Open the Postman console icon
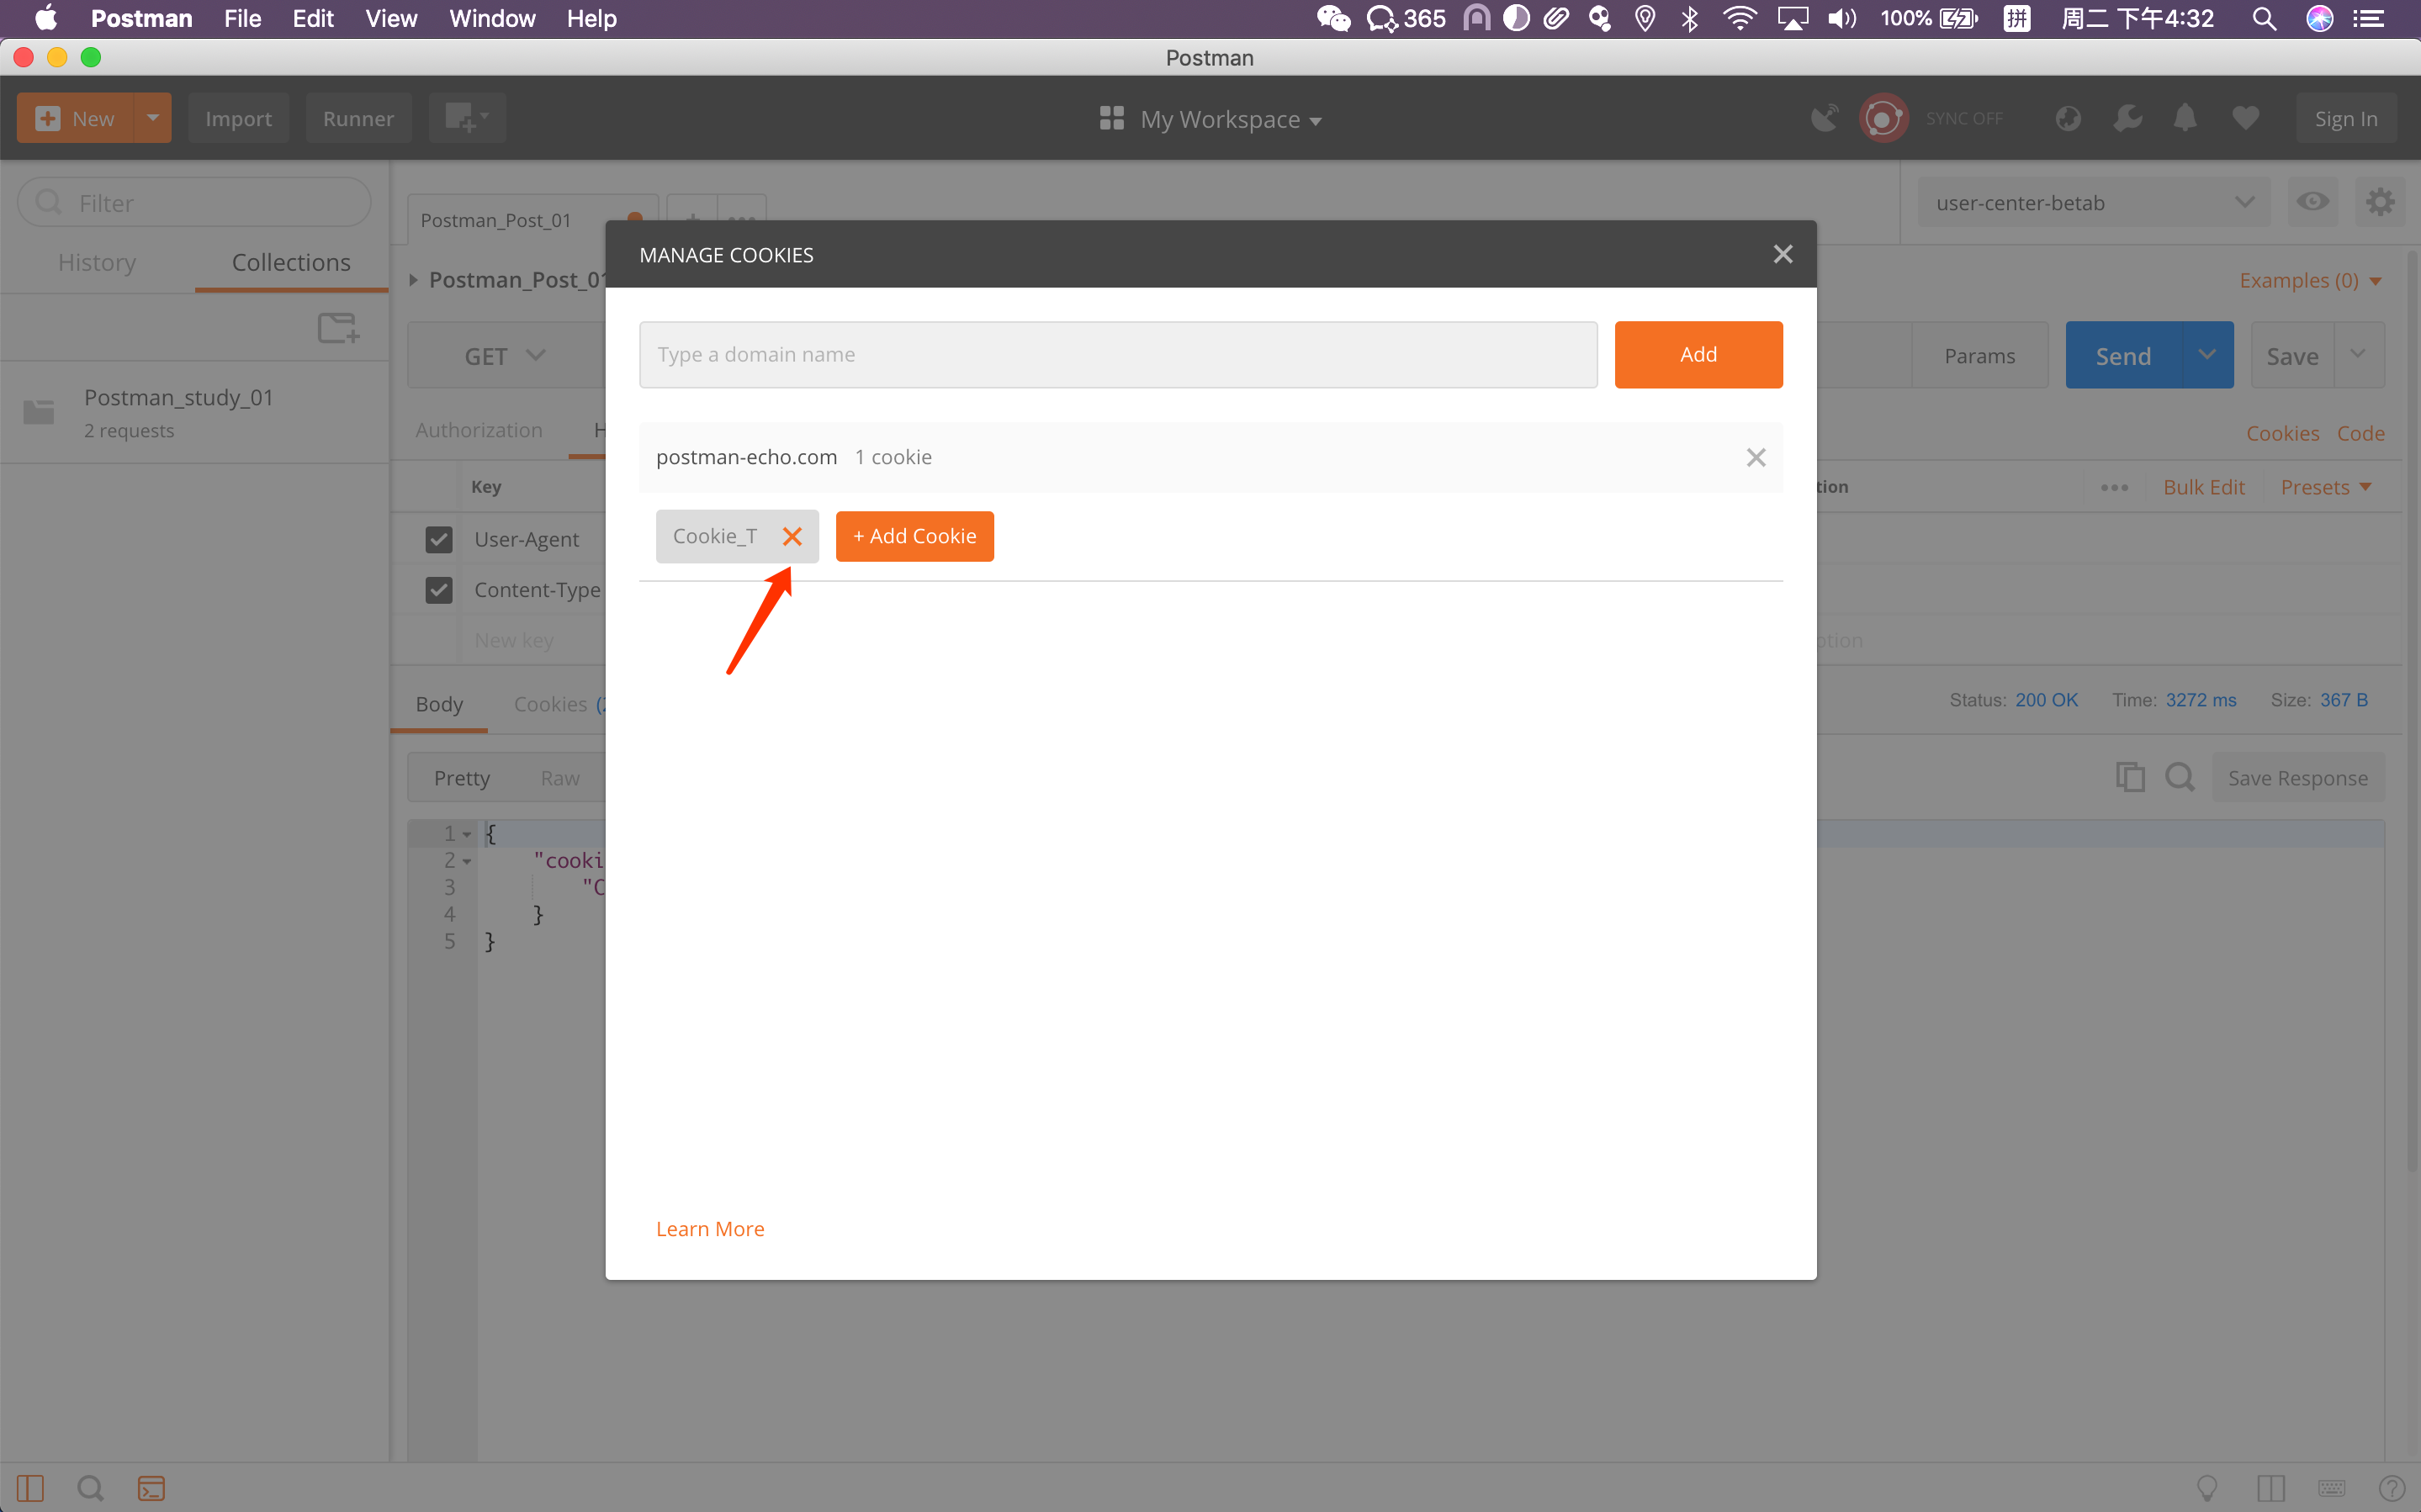2421x1512 pixels. tap(151, 1488)
